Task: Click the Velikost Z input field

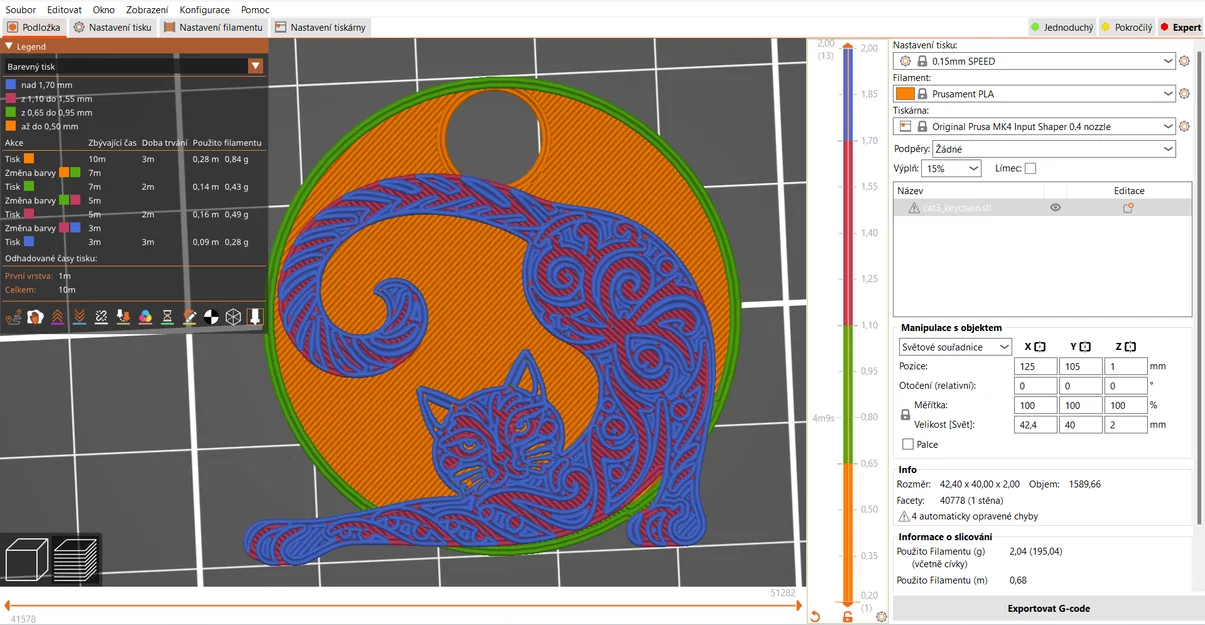Action: tap(1126, 424)
